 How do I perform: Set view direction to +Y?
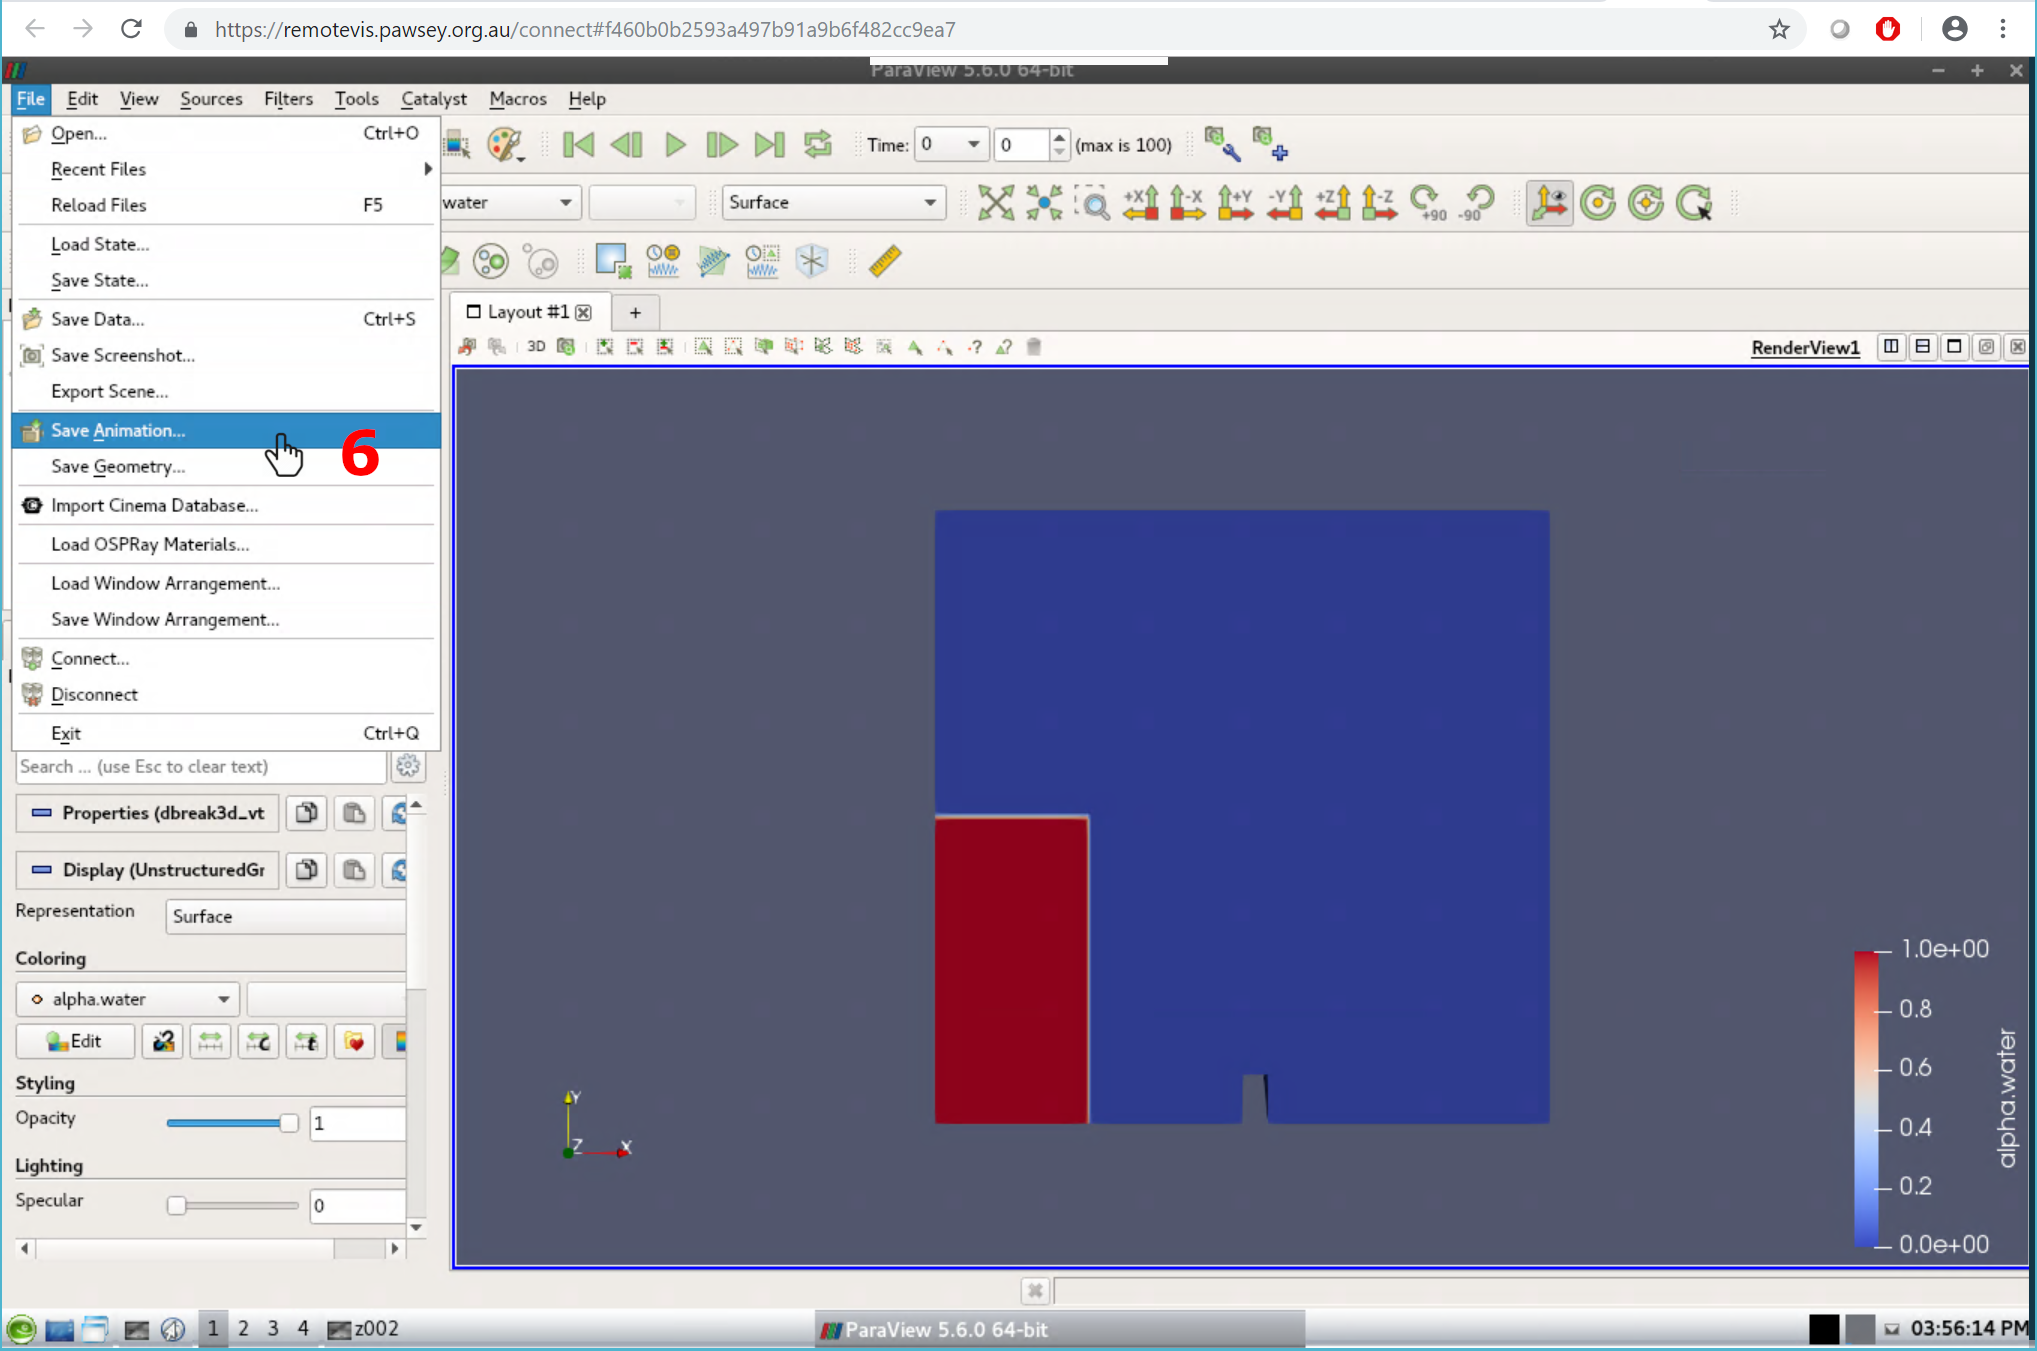(x=1236, y=203)
